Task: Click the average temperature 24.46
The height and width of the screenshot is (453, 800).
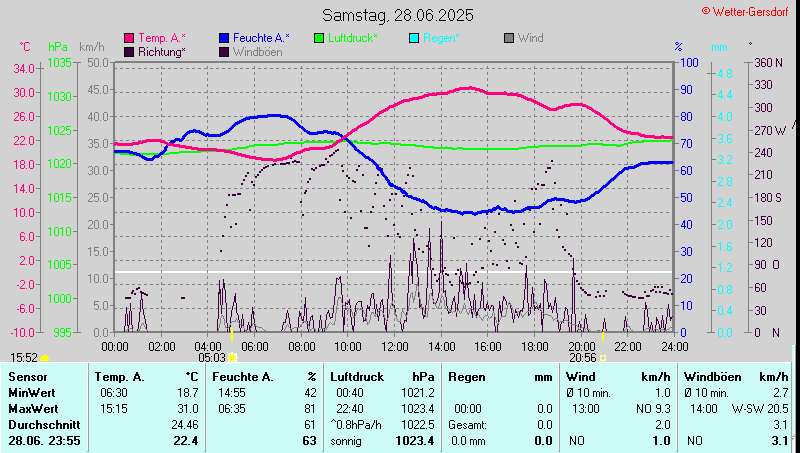Action: tap(185, 425)
